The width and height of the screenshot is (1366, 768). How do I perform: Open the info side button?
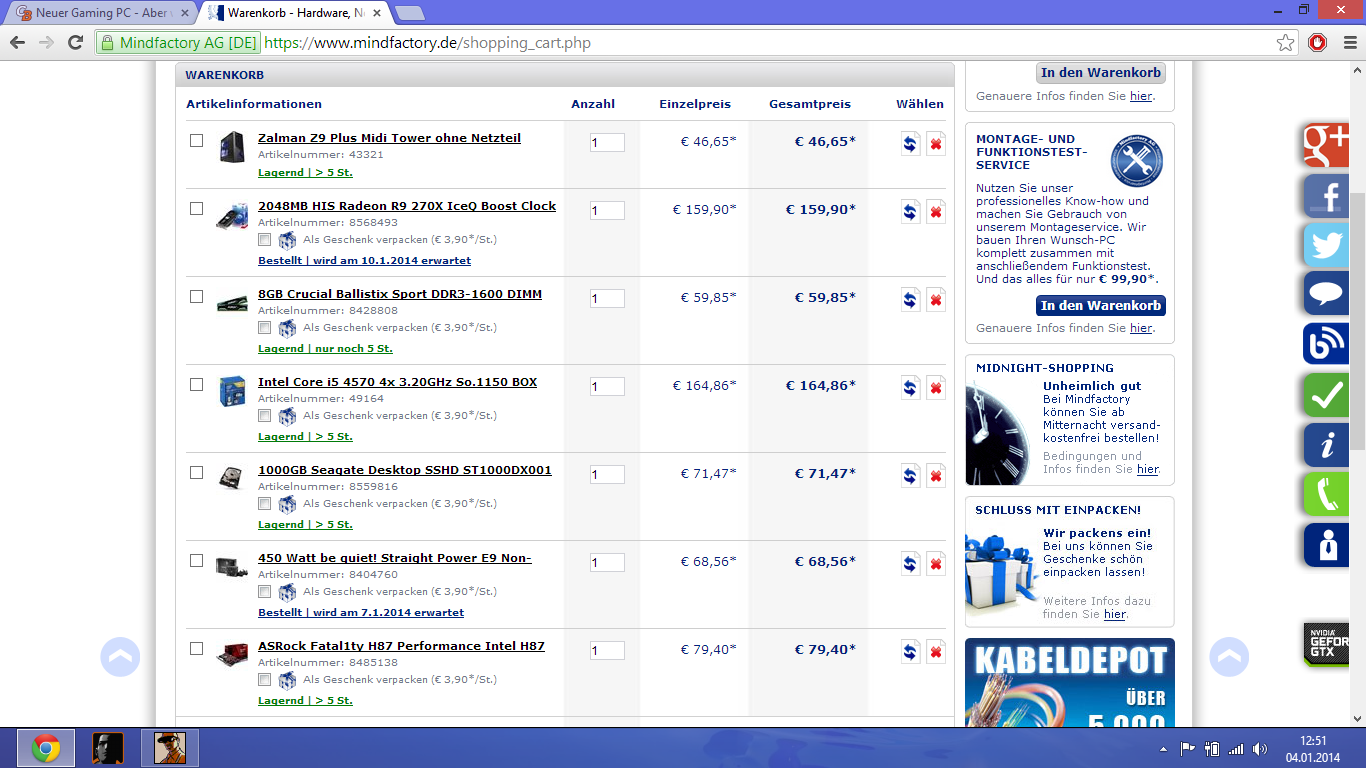click(x=1326, y=445)
